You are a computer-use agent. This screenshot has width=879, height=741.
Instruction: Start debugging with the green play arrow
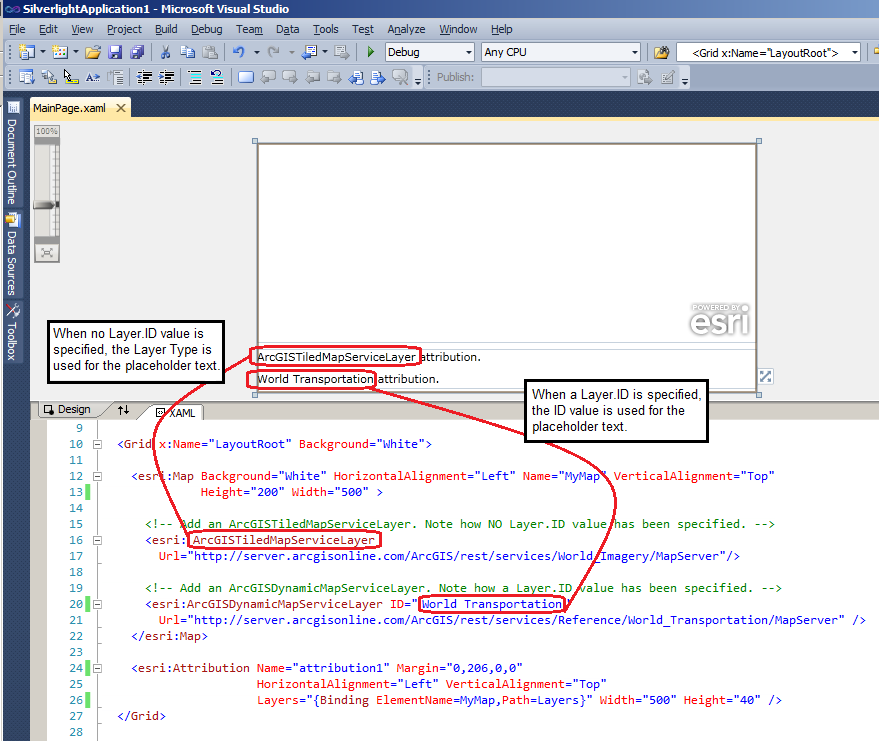(371, 51)
